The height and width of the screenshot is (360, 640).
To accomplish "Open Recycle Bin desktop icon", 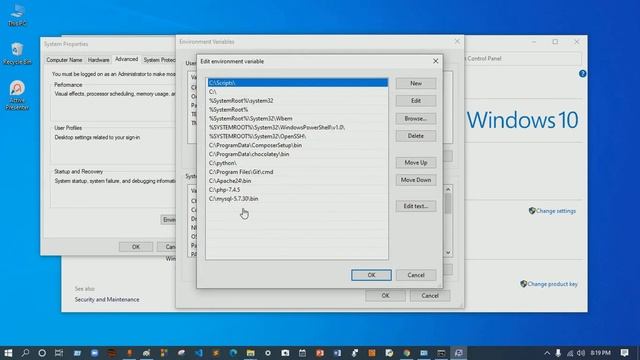I will pos(17,53).
